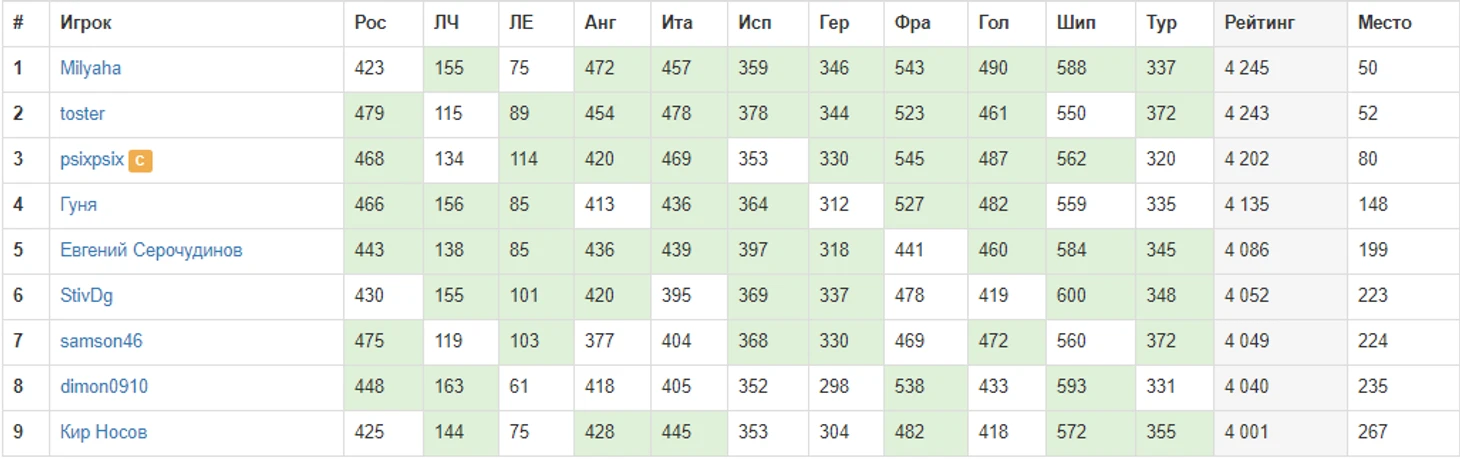
Task: Open dimon0910 player profile
Action: click(104, 387)
